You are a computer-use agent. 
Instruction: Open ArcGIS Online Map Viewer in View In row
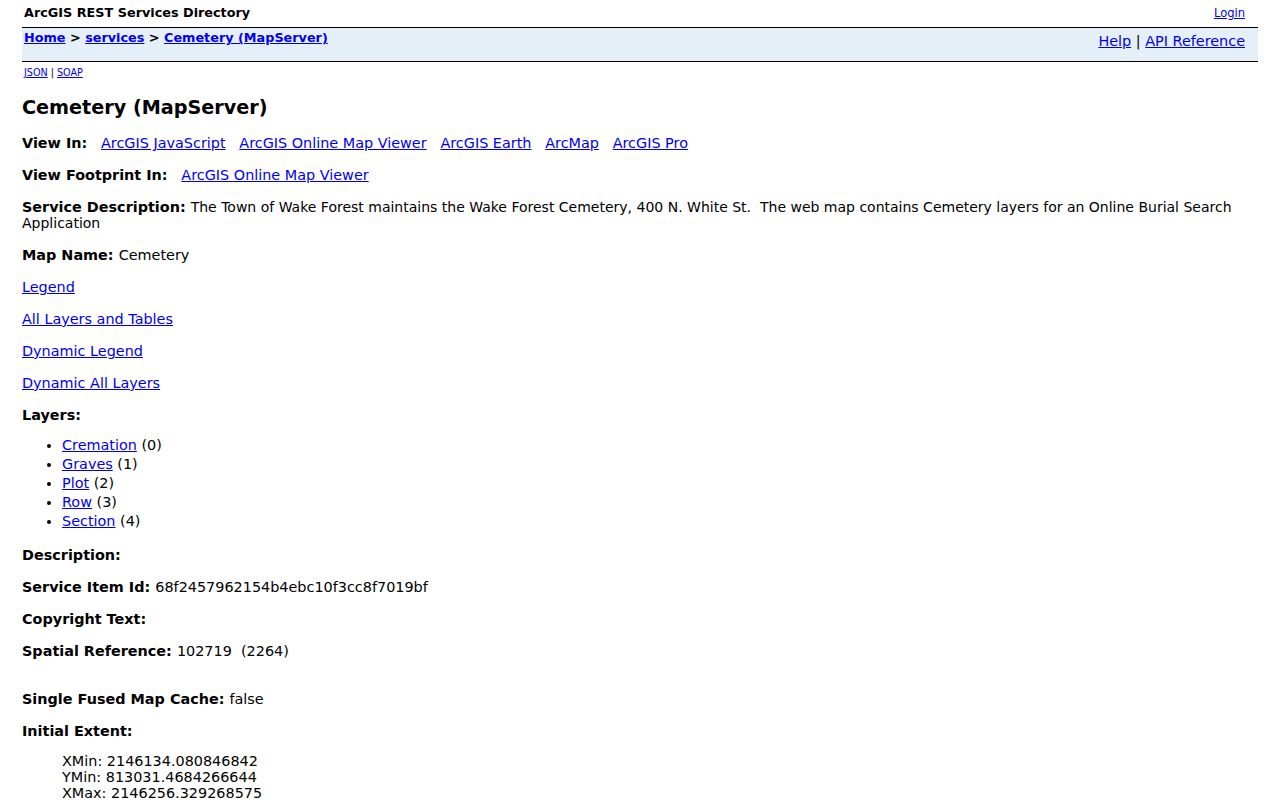point(333,143)
